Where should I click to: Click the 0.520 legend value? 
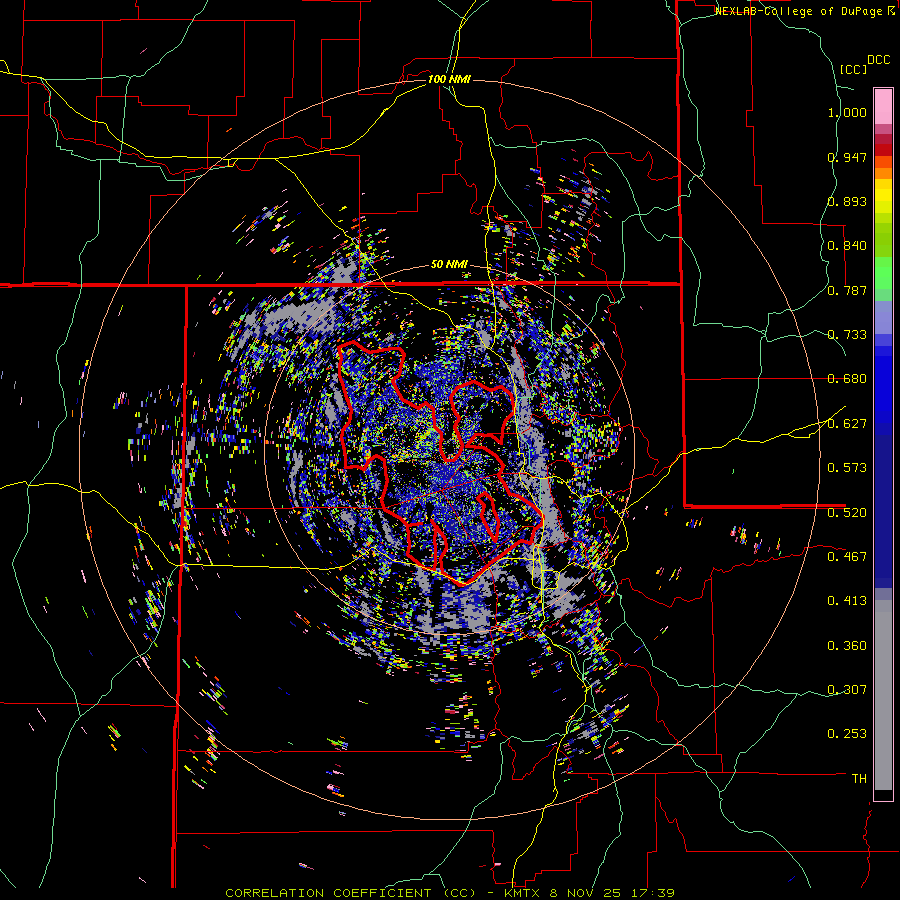click(x=847, y=512)
